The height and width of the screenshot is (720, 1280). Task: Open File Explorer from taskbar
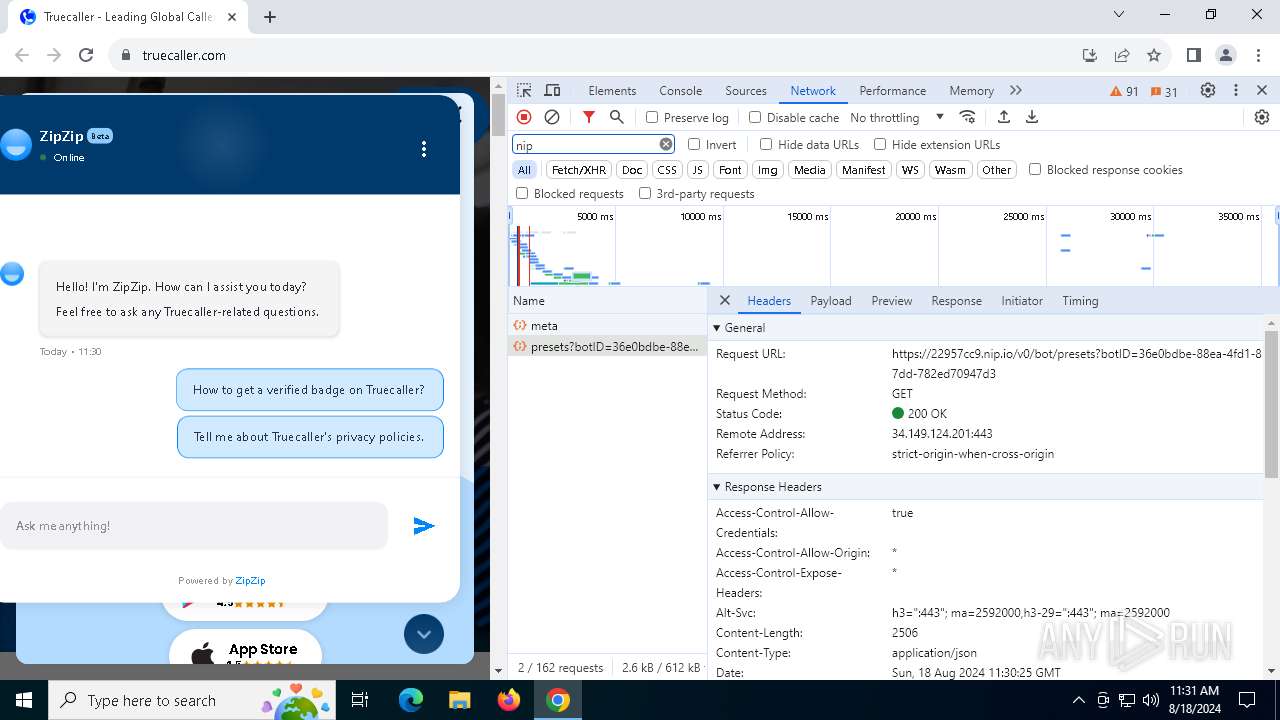tap(459, 700)
